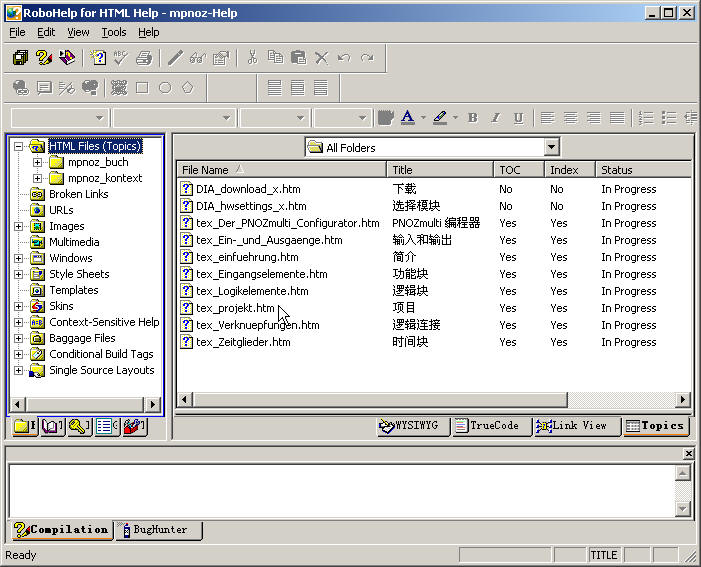
Task: Click the Cut scissors icon
Action: tap(253, 58)
